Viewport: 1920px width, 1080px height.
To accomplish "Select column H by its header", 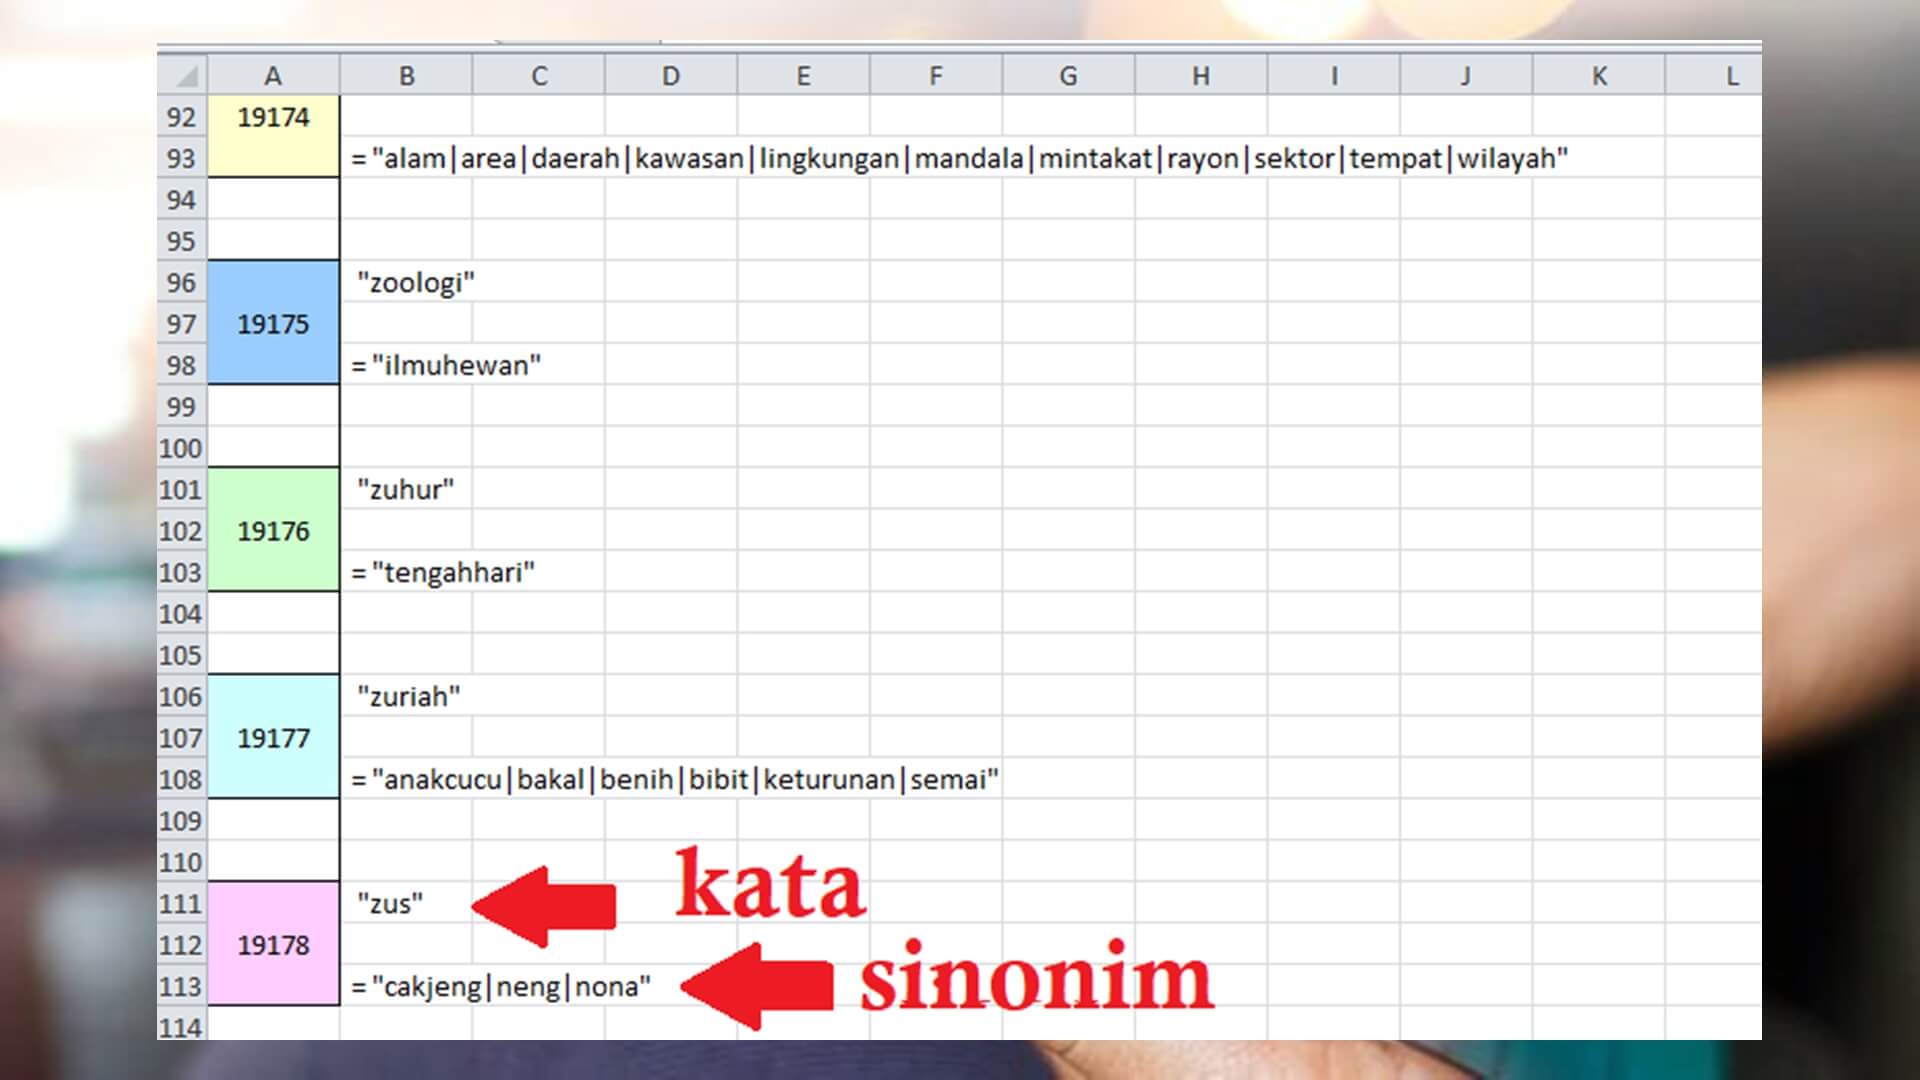I will click(x=1201, y=75).
